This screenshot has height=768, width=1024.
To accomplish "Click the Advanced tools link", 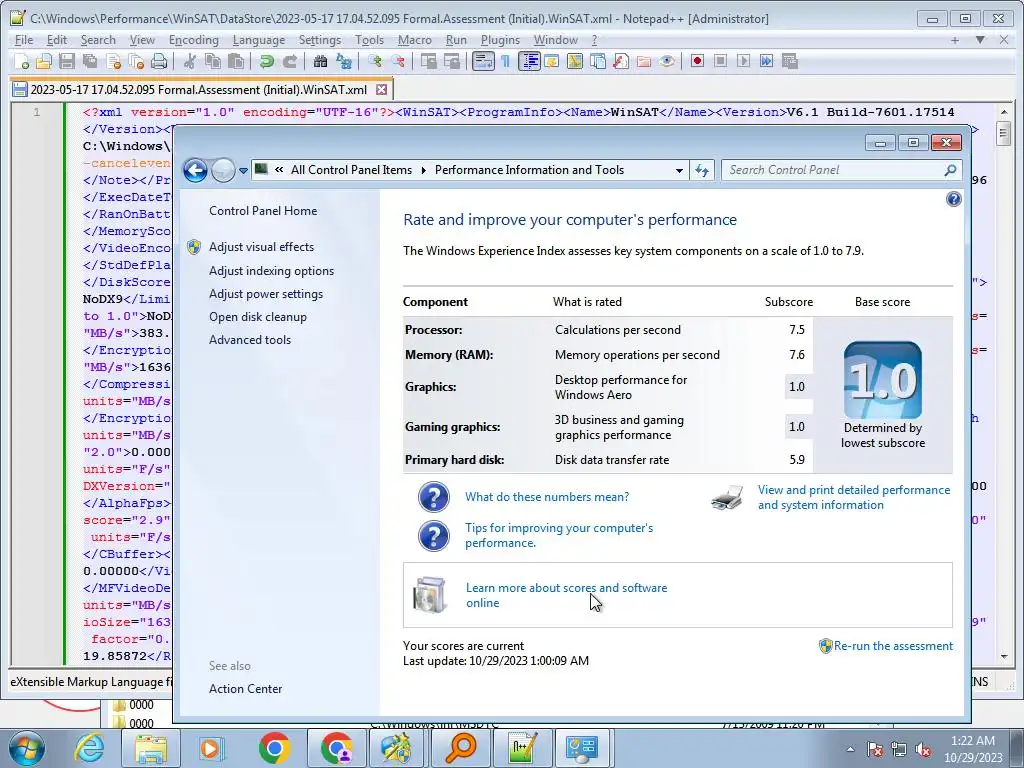I will coord(249,340).
